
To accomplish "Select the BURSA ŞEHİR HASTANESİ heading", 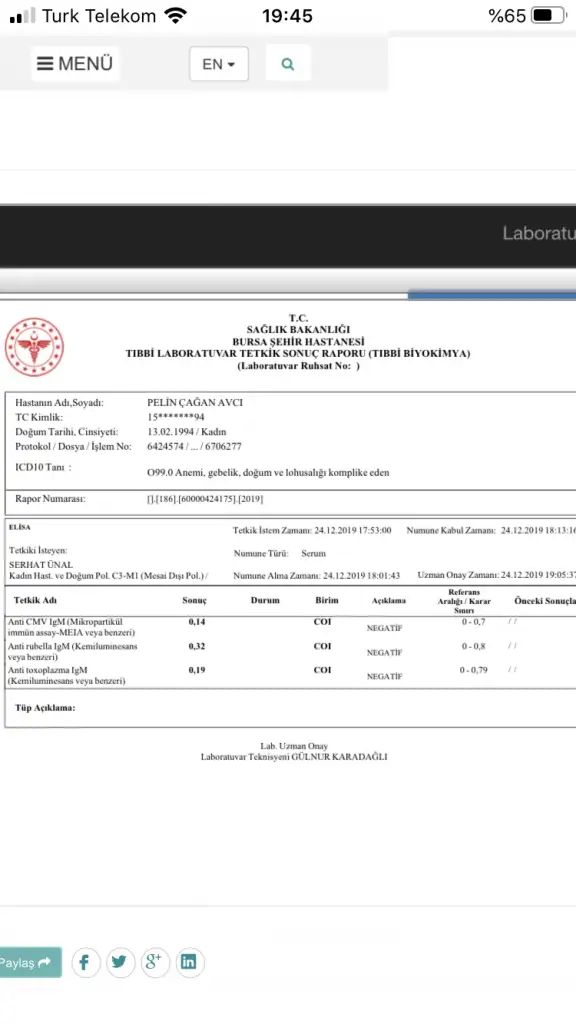I will pyautogui.click(x=298, y=342).
